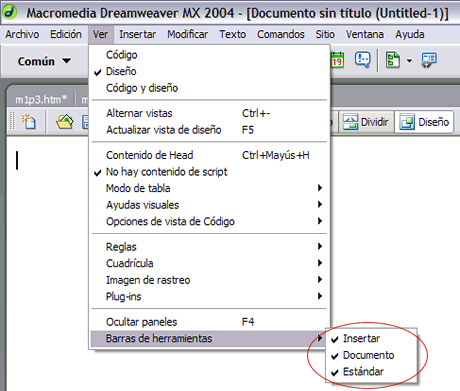Screen dimensions: 460x391
Task: Click the comment speech bubble icon
Action: point(363,60)
